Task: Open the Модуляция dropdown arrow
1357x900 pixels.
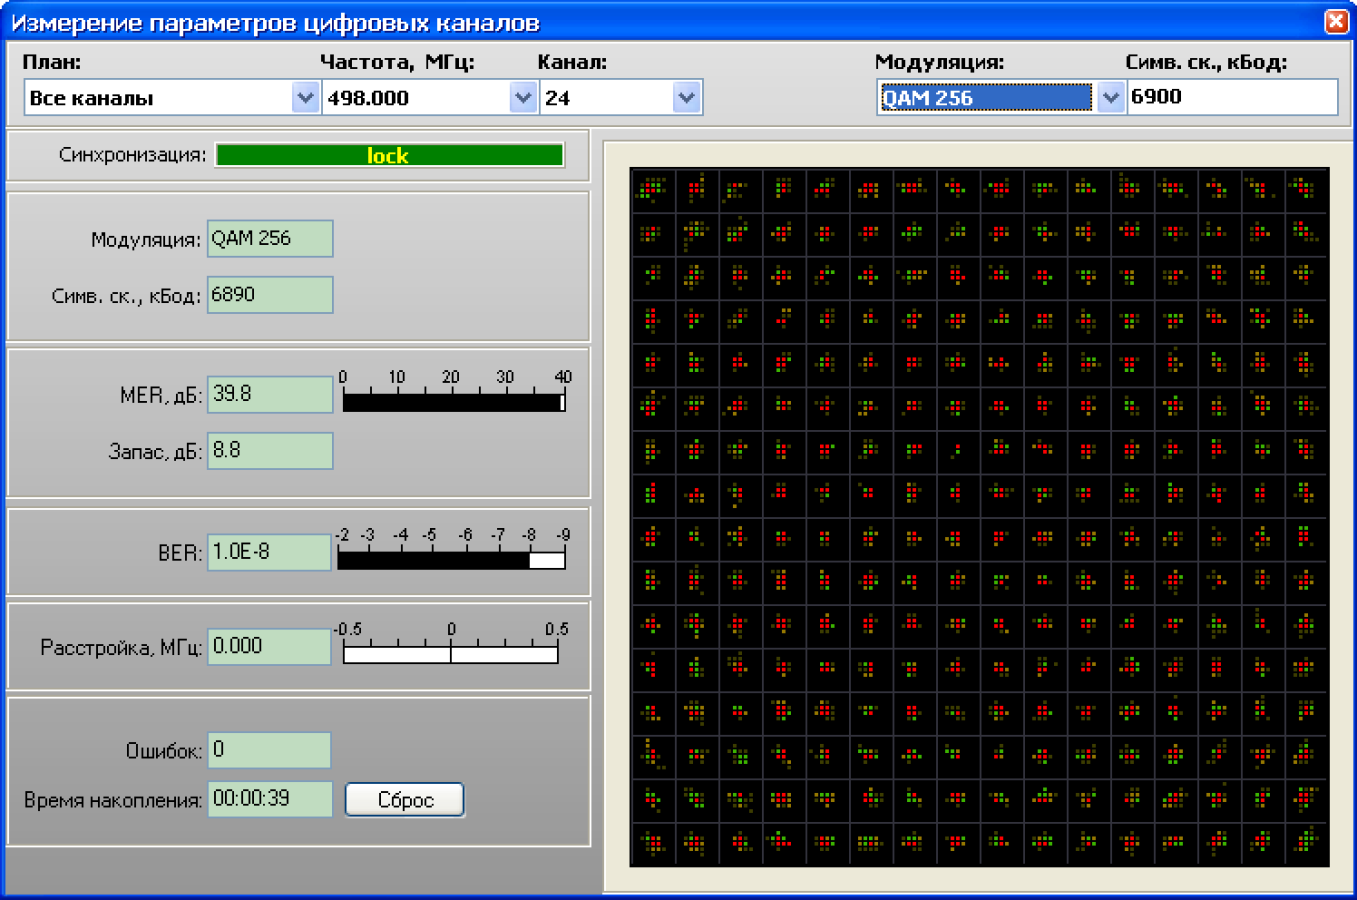Action: click(x=1110, y=98)
